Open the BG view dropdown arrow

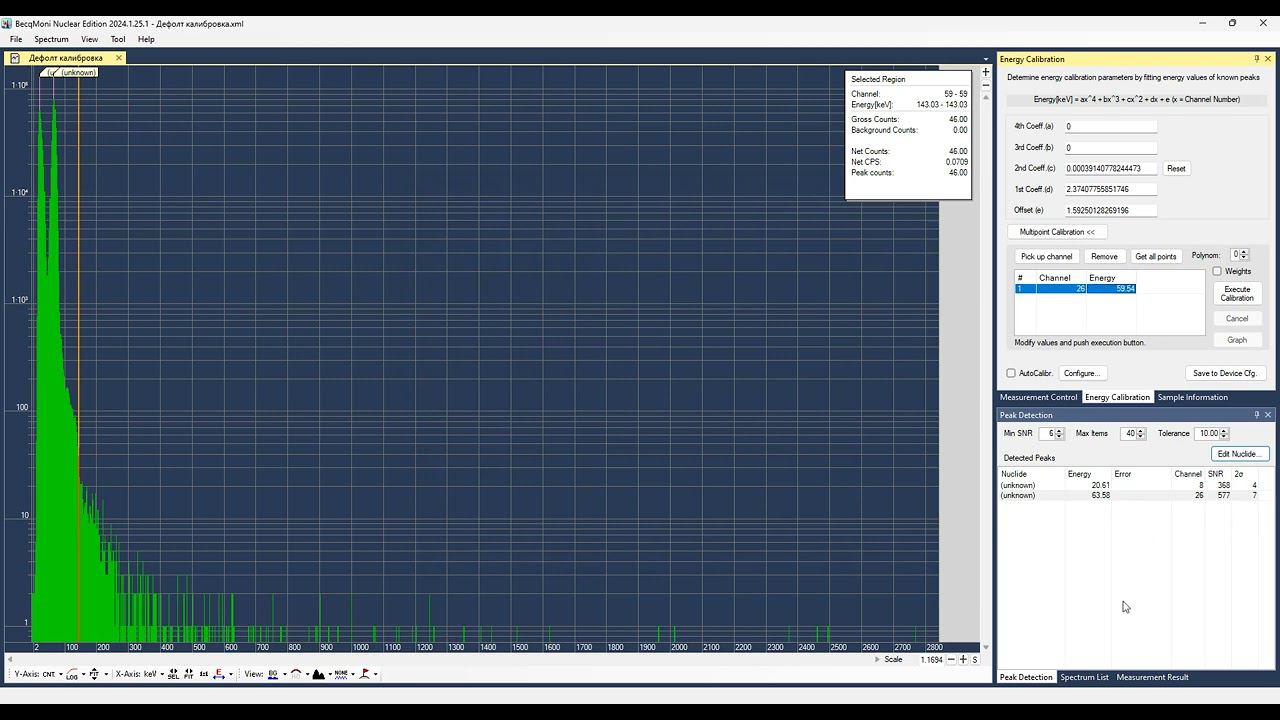point(284,674)
